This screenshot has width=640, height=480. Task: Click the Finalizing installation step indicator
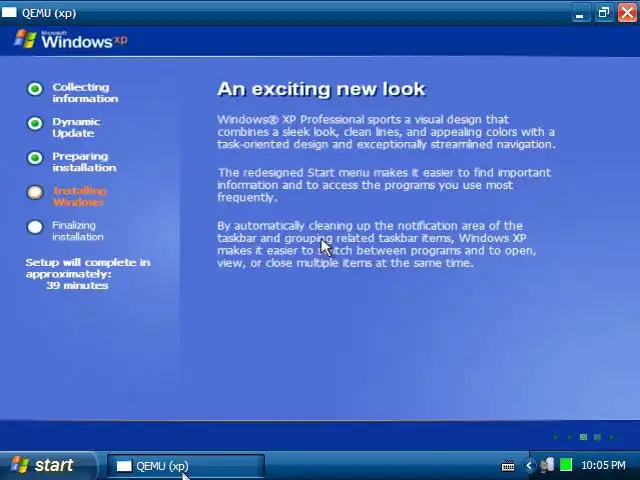[x=35, y=227]
